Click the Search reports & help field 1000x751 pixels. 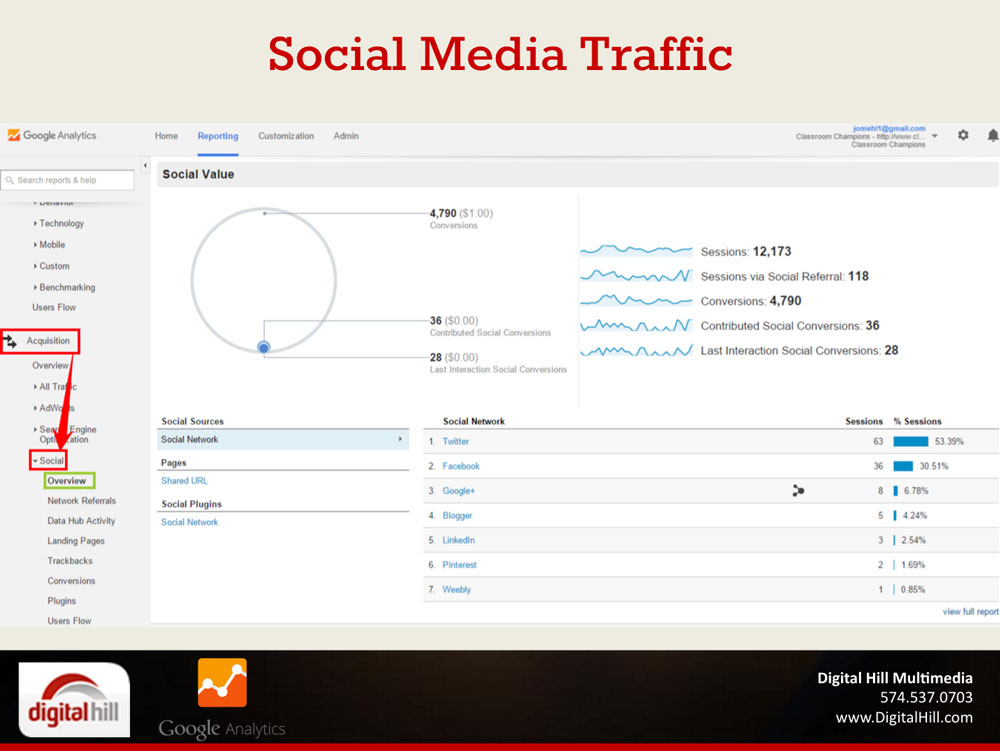tap(68, 180)
